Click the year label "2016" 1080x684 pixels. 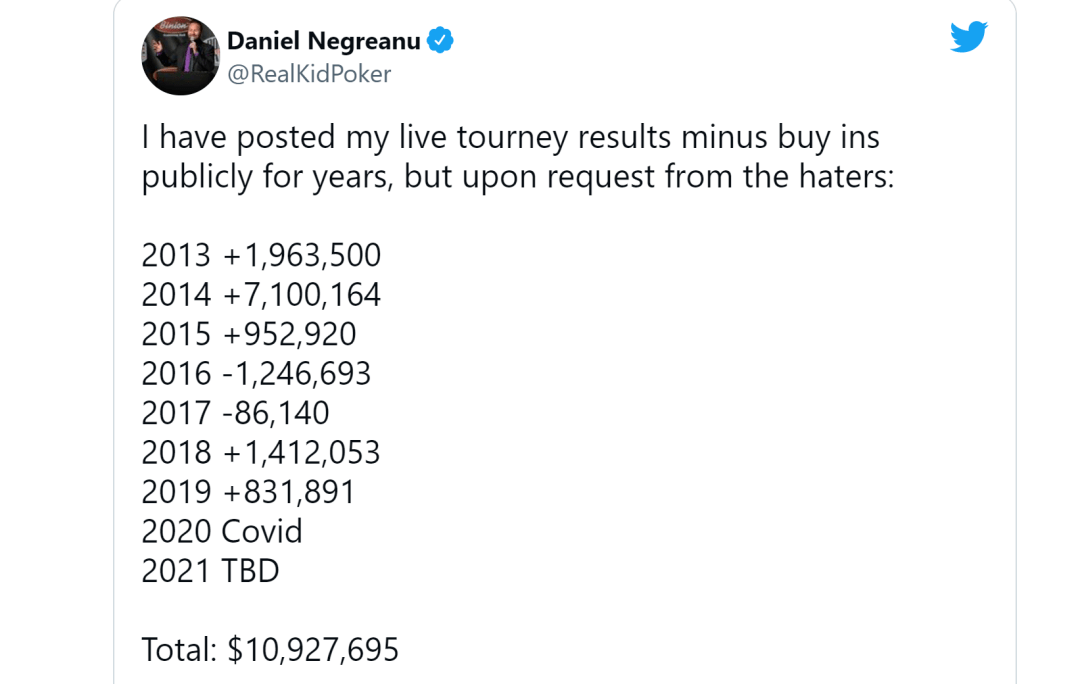[x=176, y=373]
